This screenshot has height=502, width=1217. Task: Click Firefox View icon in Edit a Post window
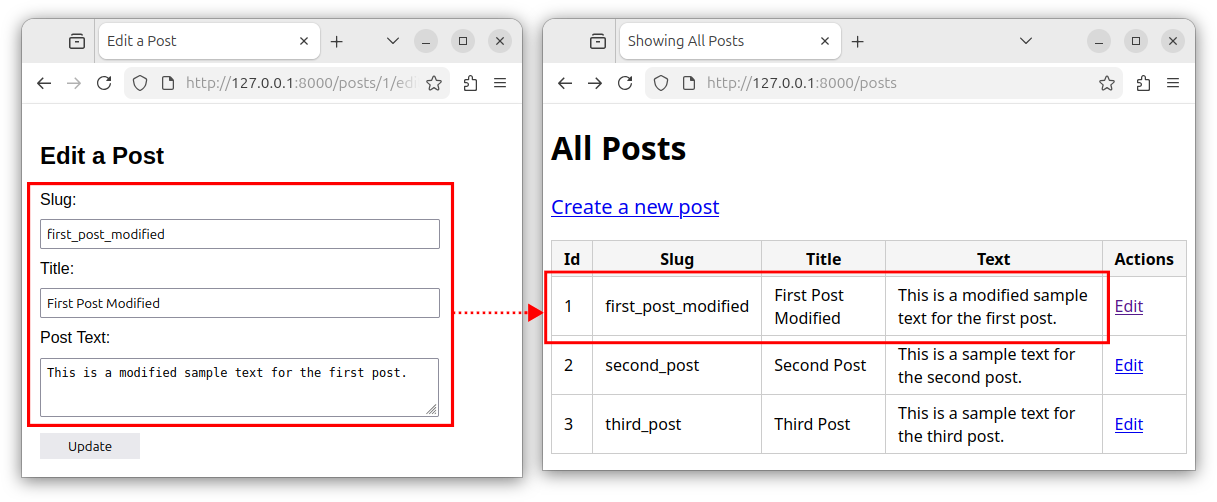click(77, 41)
